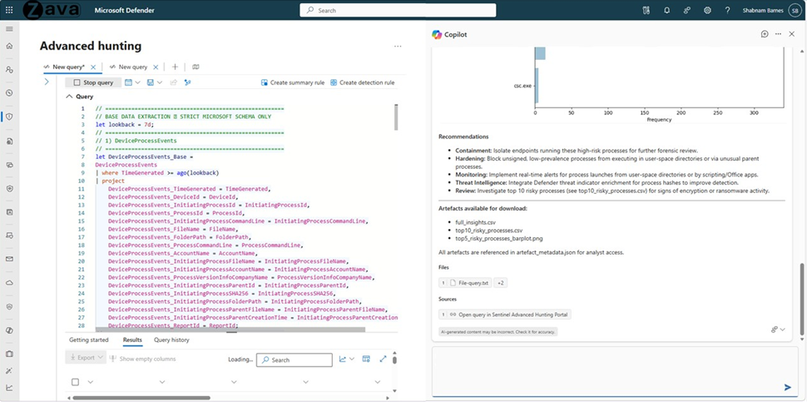Close the first New query* tab
This screenshot has width=807, height=402.
point(93,67)
